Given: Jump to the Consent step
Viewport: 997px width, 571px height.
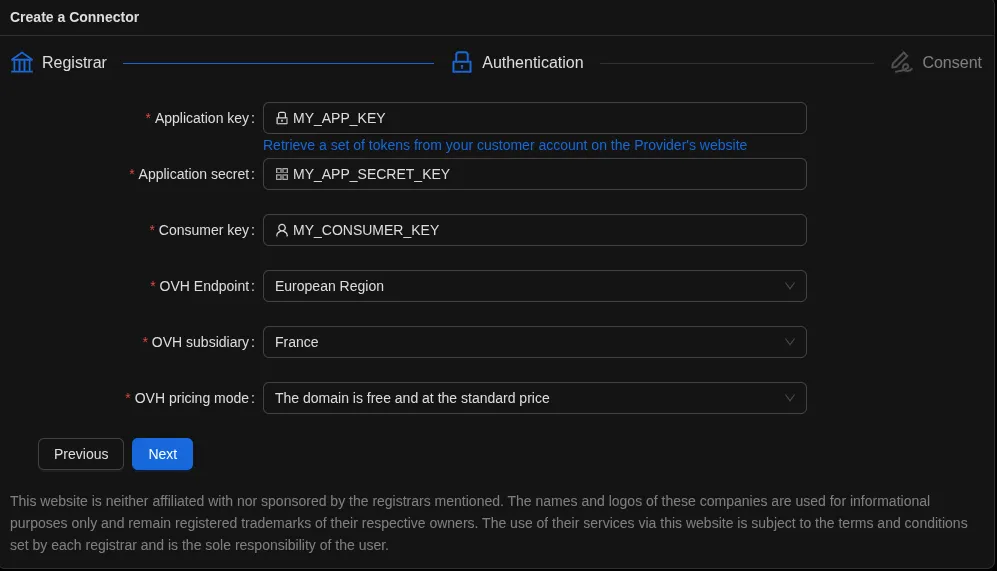Looking at the screenshot, I should (951, 63).
